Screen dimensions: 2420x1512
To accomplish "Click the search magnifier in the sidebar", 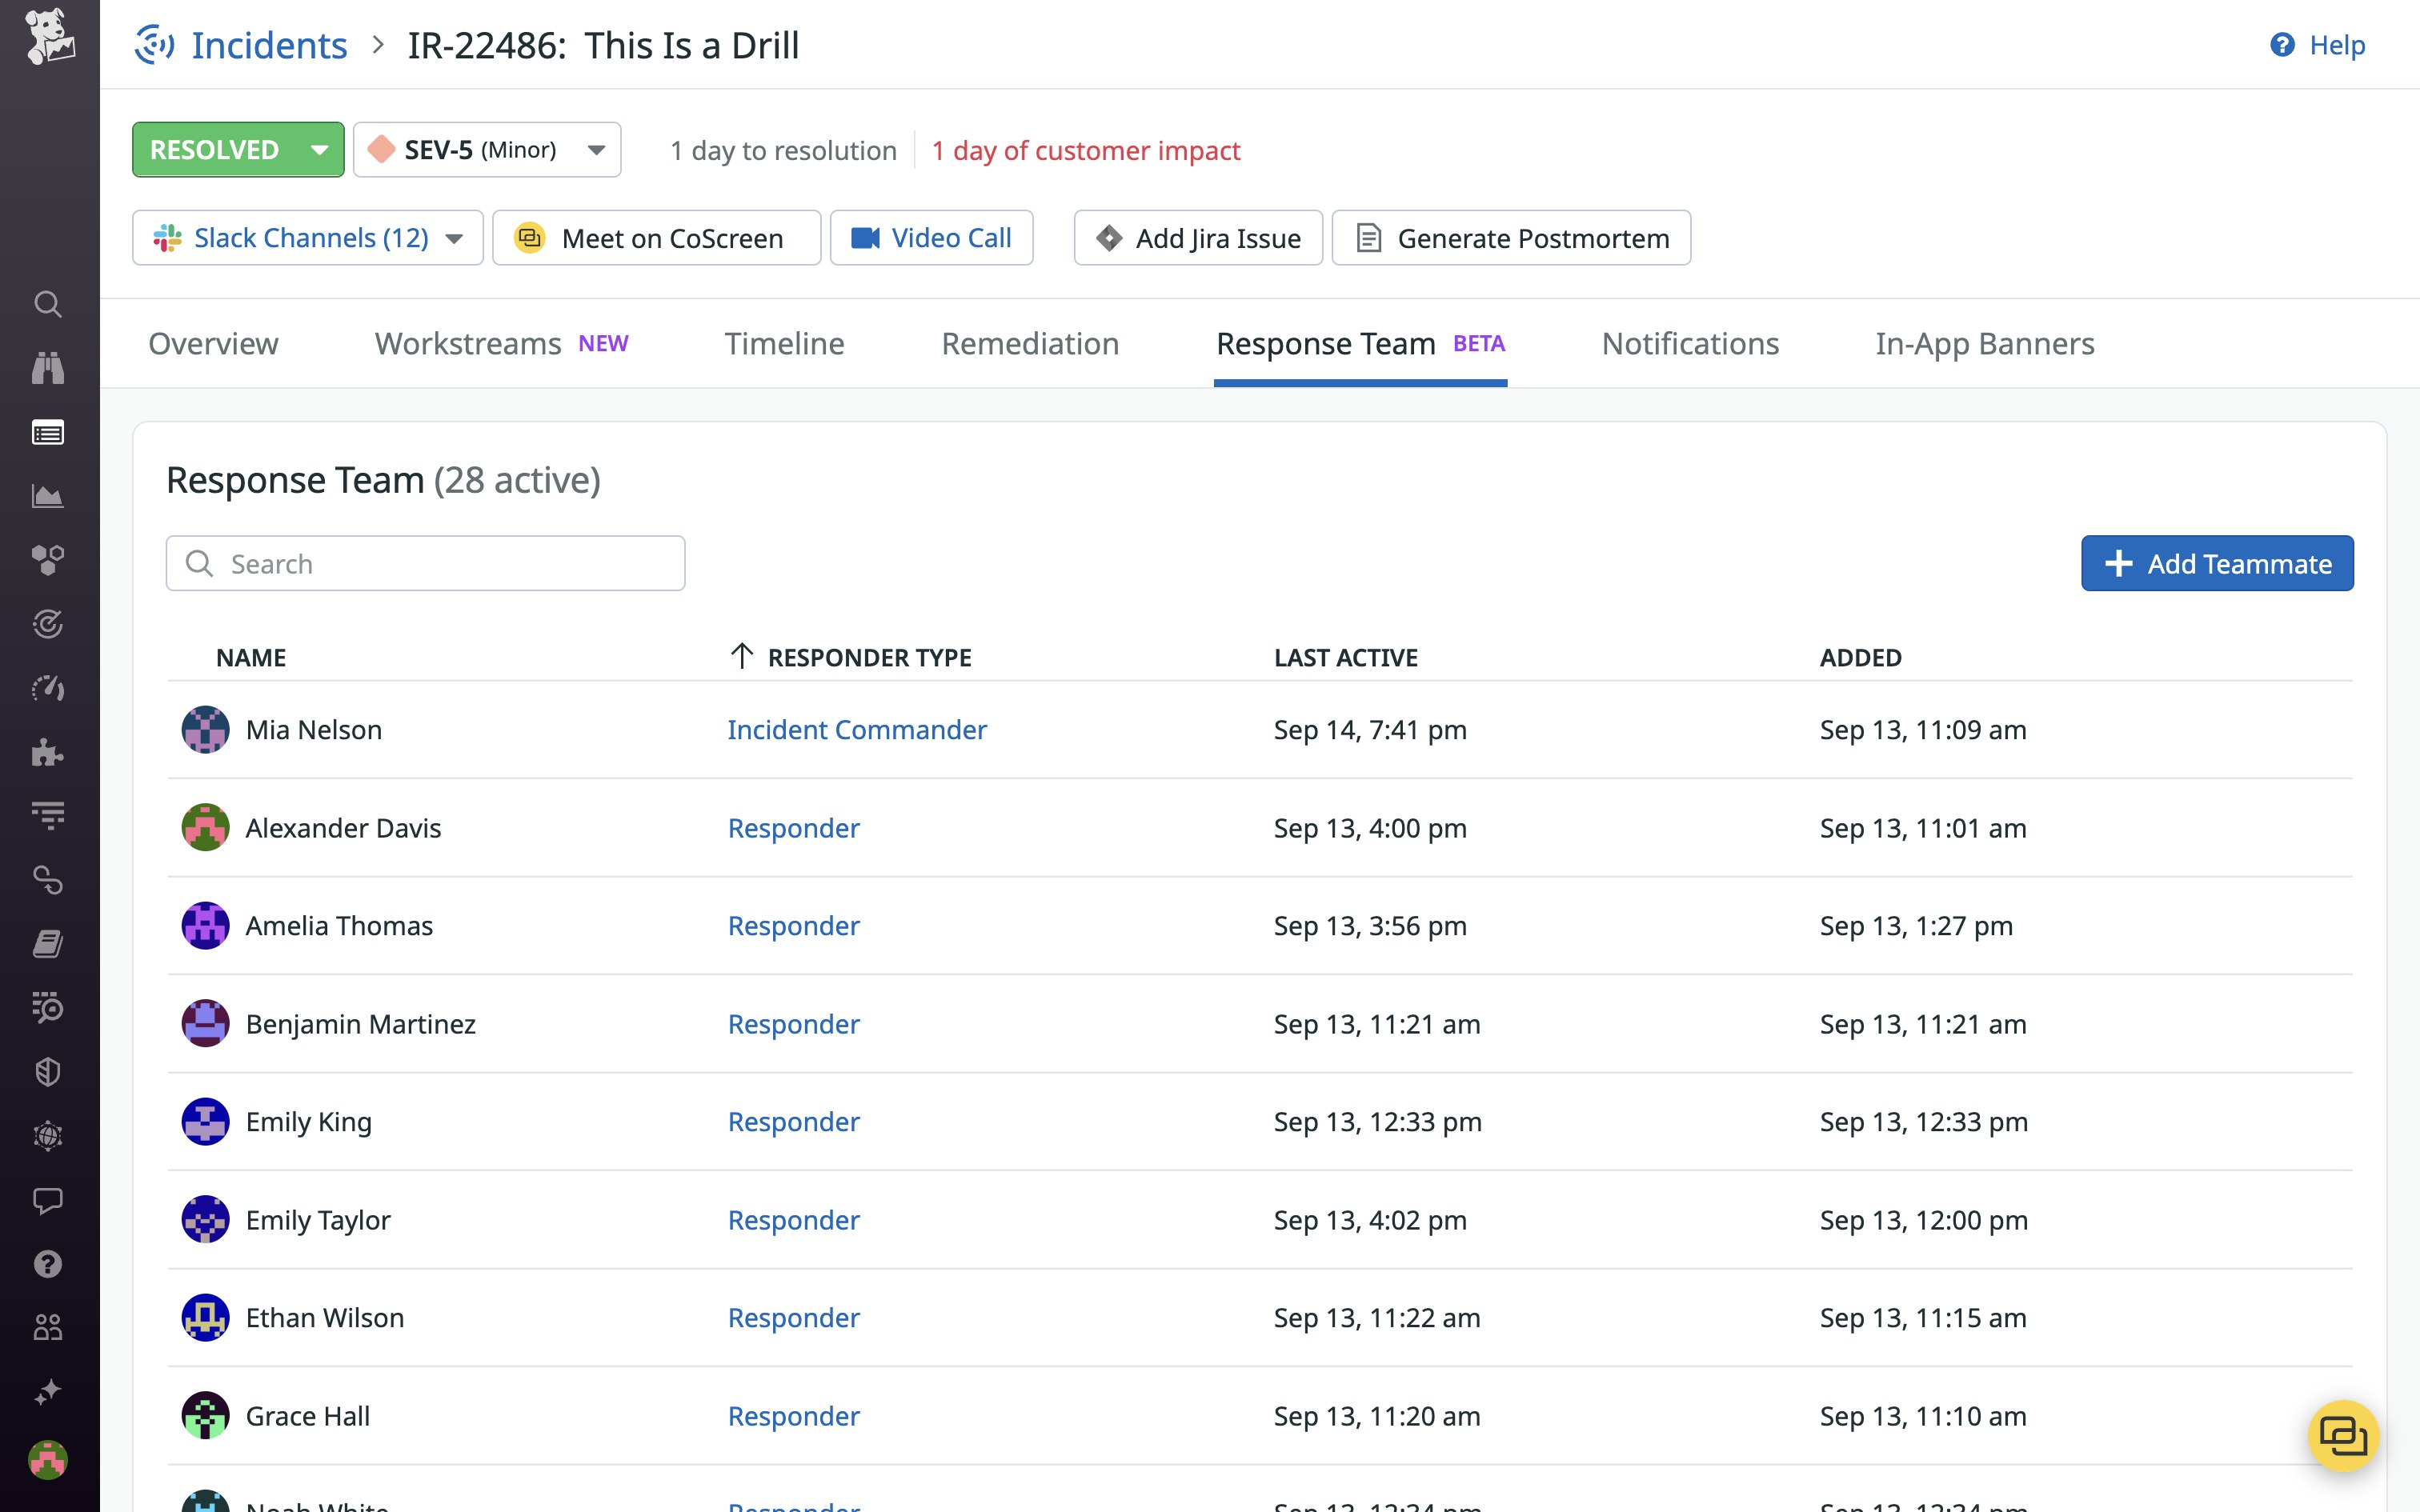I will 47,304.
